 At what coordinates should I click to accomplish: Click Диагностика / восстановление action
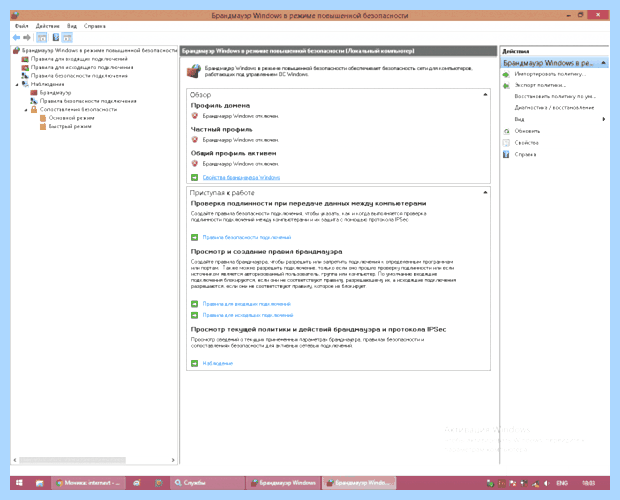(x=554, y=108)
